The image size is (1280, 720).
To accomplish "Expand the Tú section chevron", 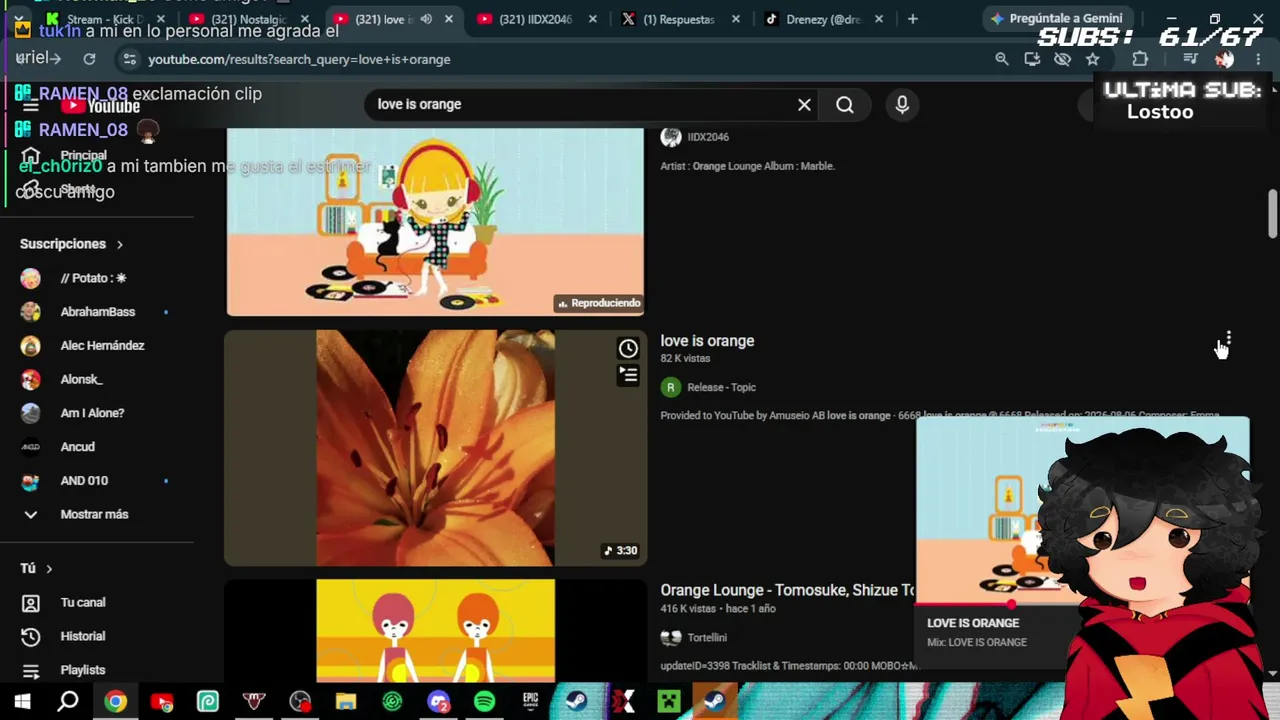I will point(49,568).
